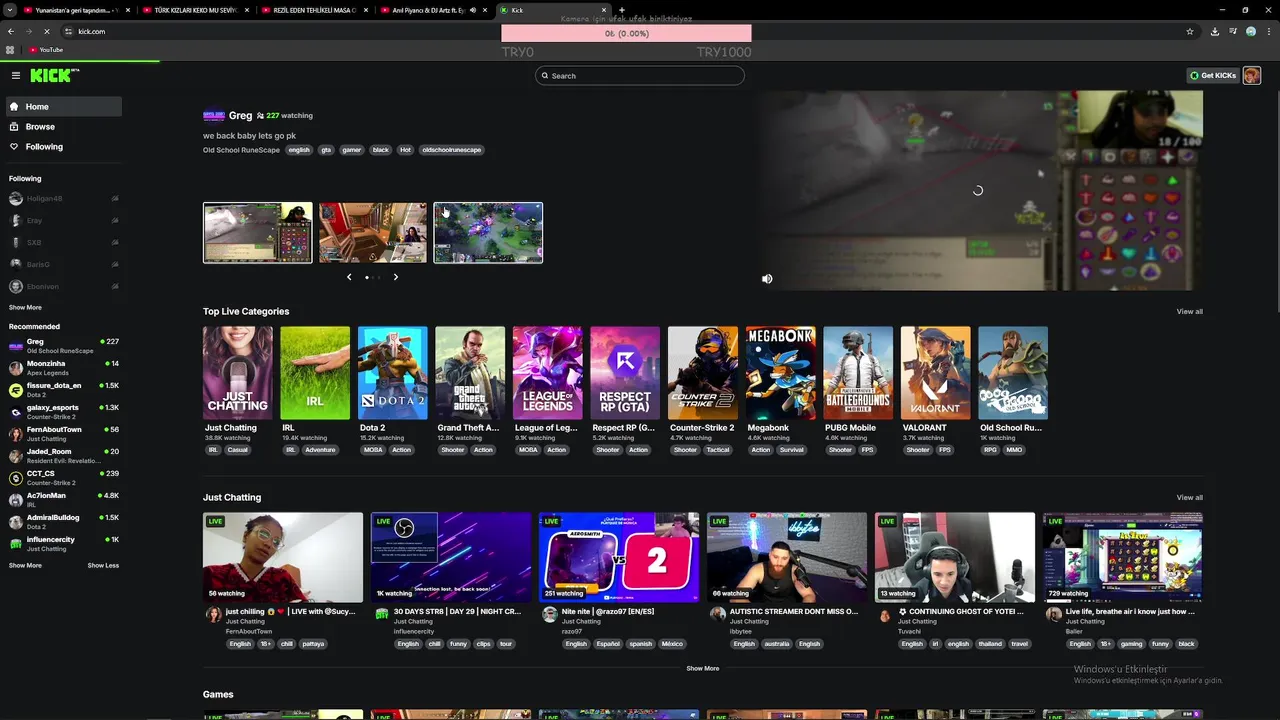Expand Show More under Following list
Image resolution: width=1280 pixels, height=720 pixels.
pos(25,308)
